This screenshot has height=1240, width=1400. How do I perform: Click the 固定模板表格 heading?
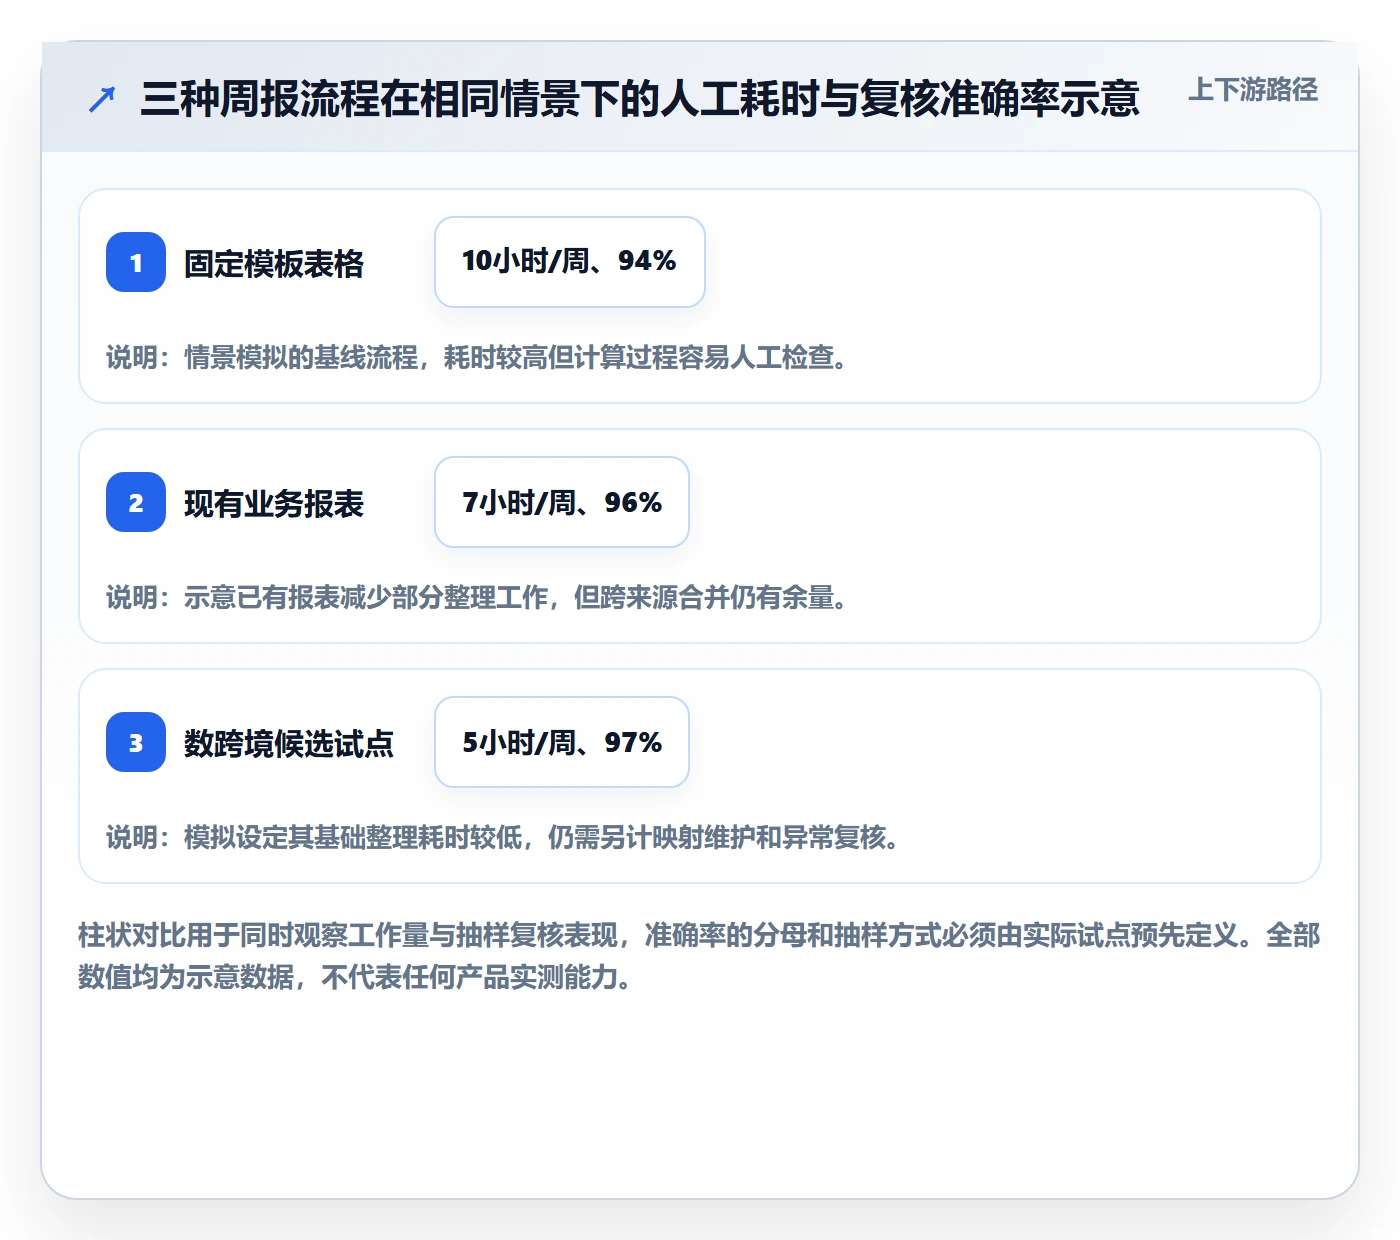pos(274,263)
